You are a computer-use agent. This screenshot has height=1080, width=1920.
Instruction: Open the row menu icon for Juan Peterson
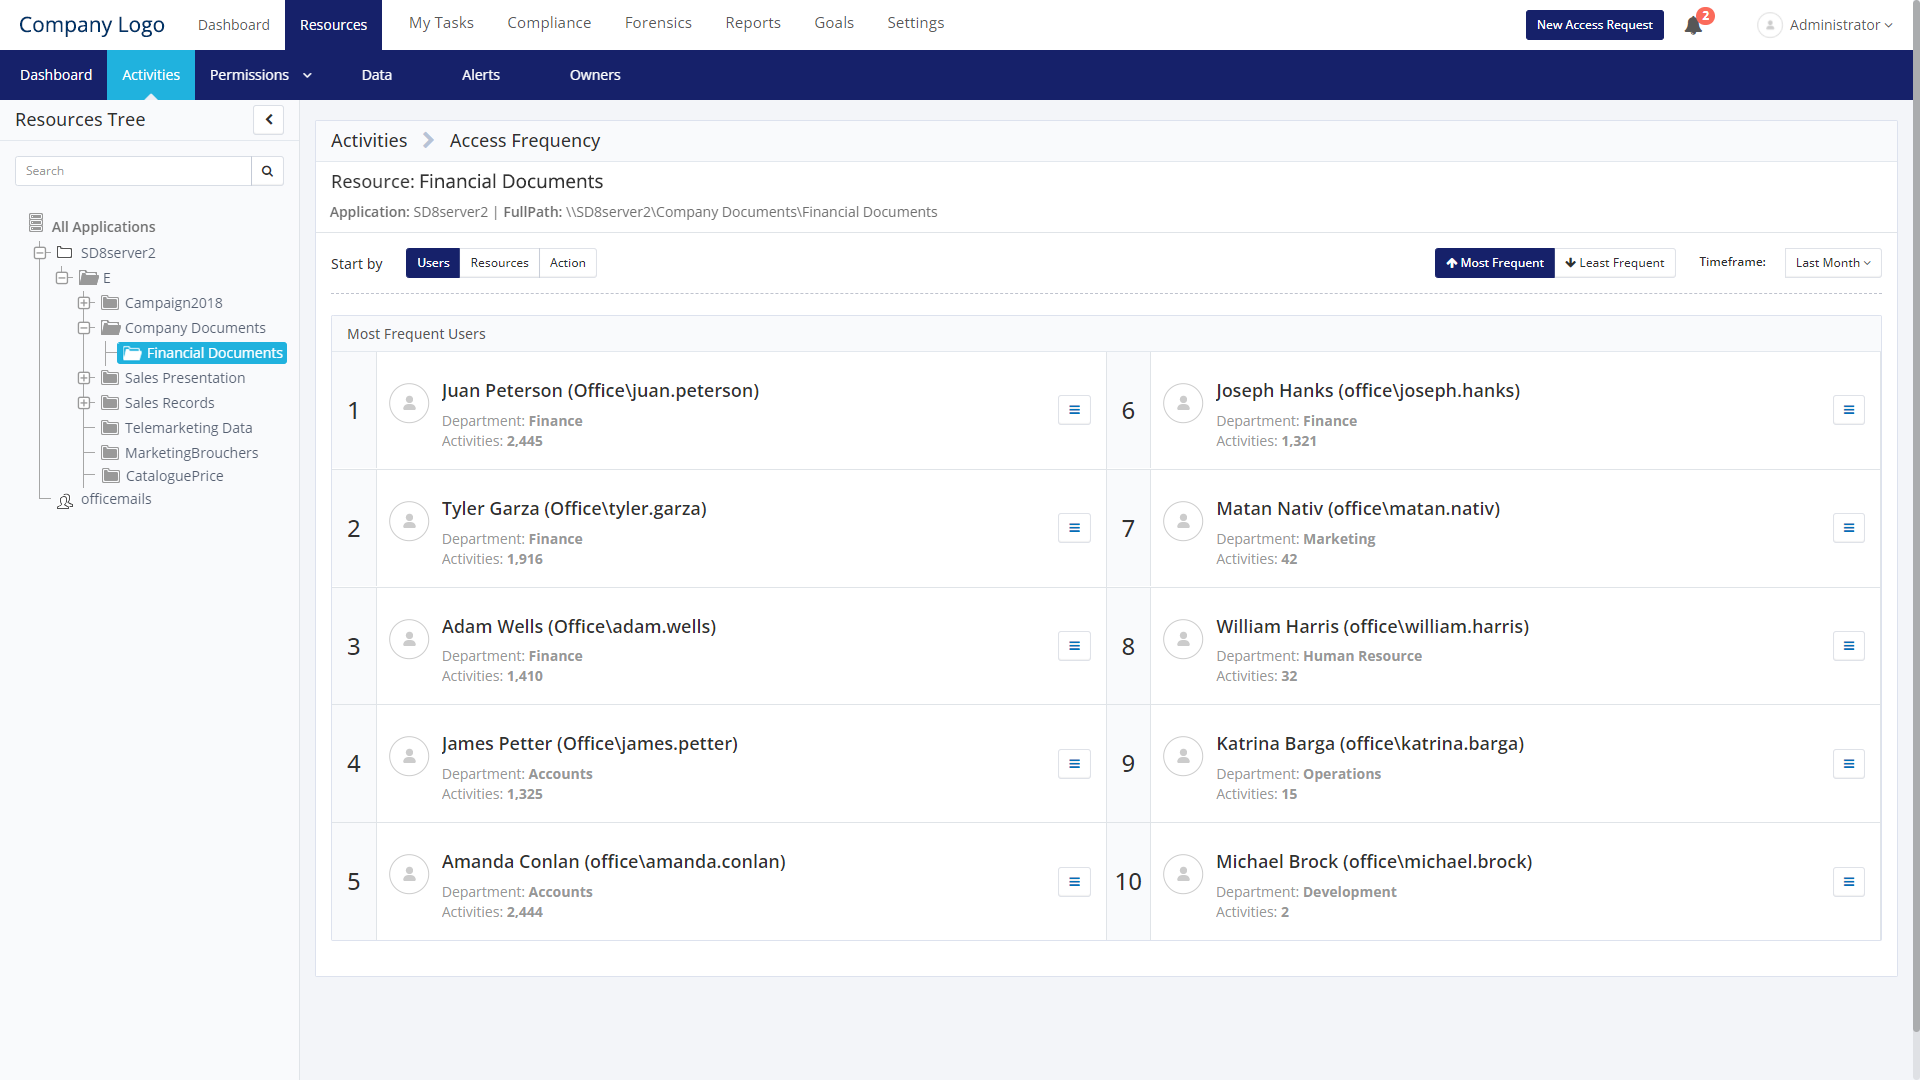[x=1074, y=410]
